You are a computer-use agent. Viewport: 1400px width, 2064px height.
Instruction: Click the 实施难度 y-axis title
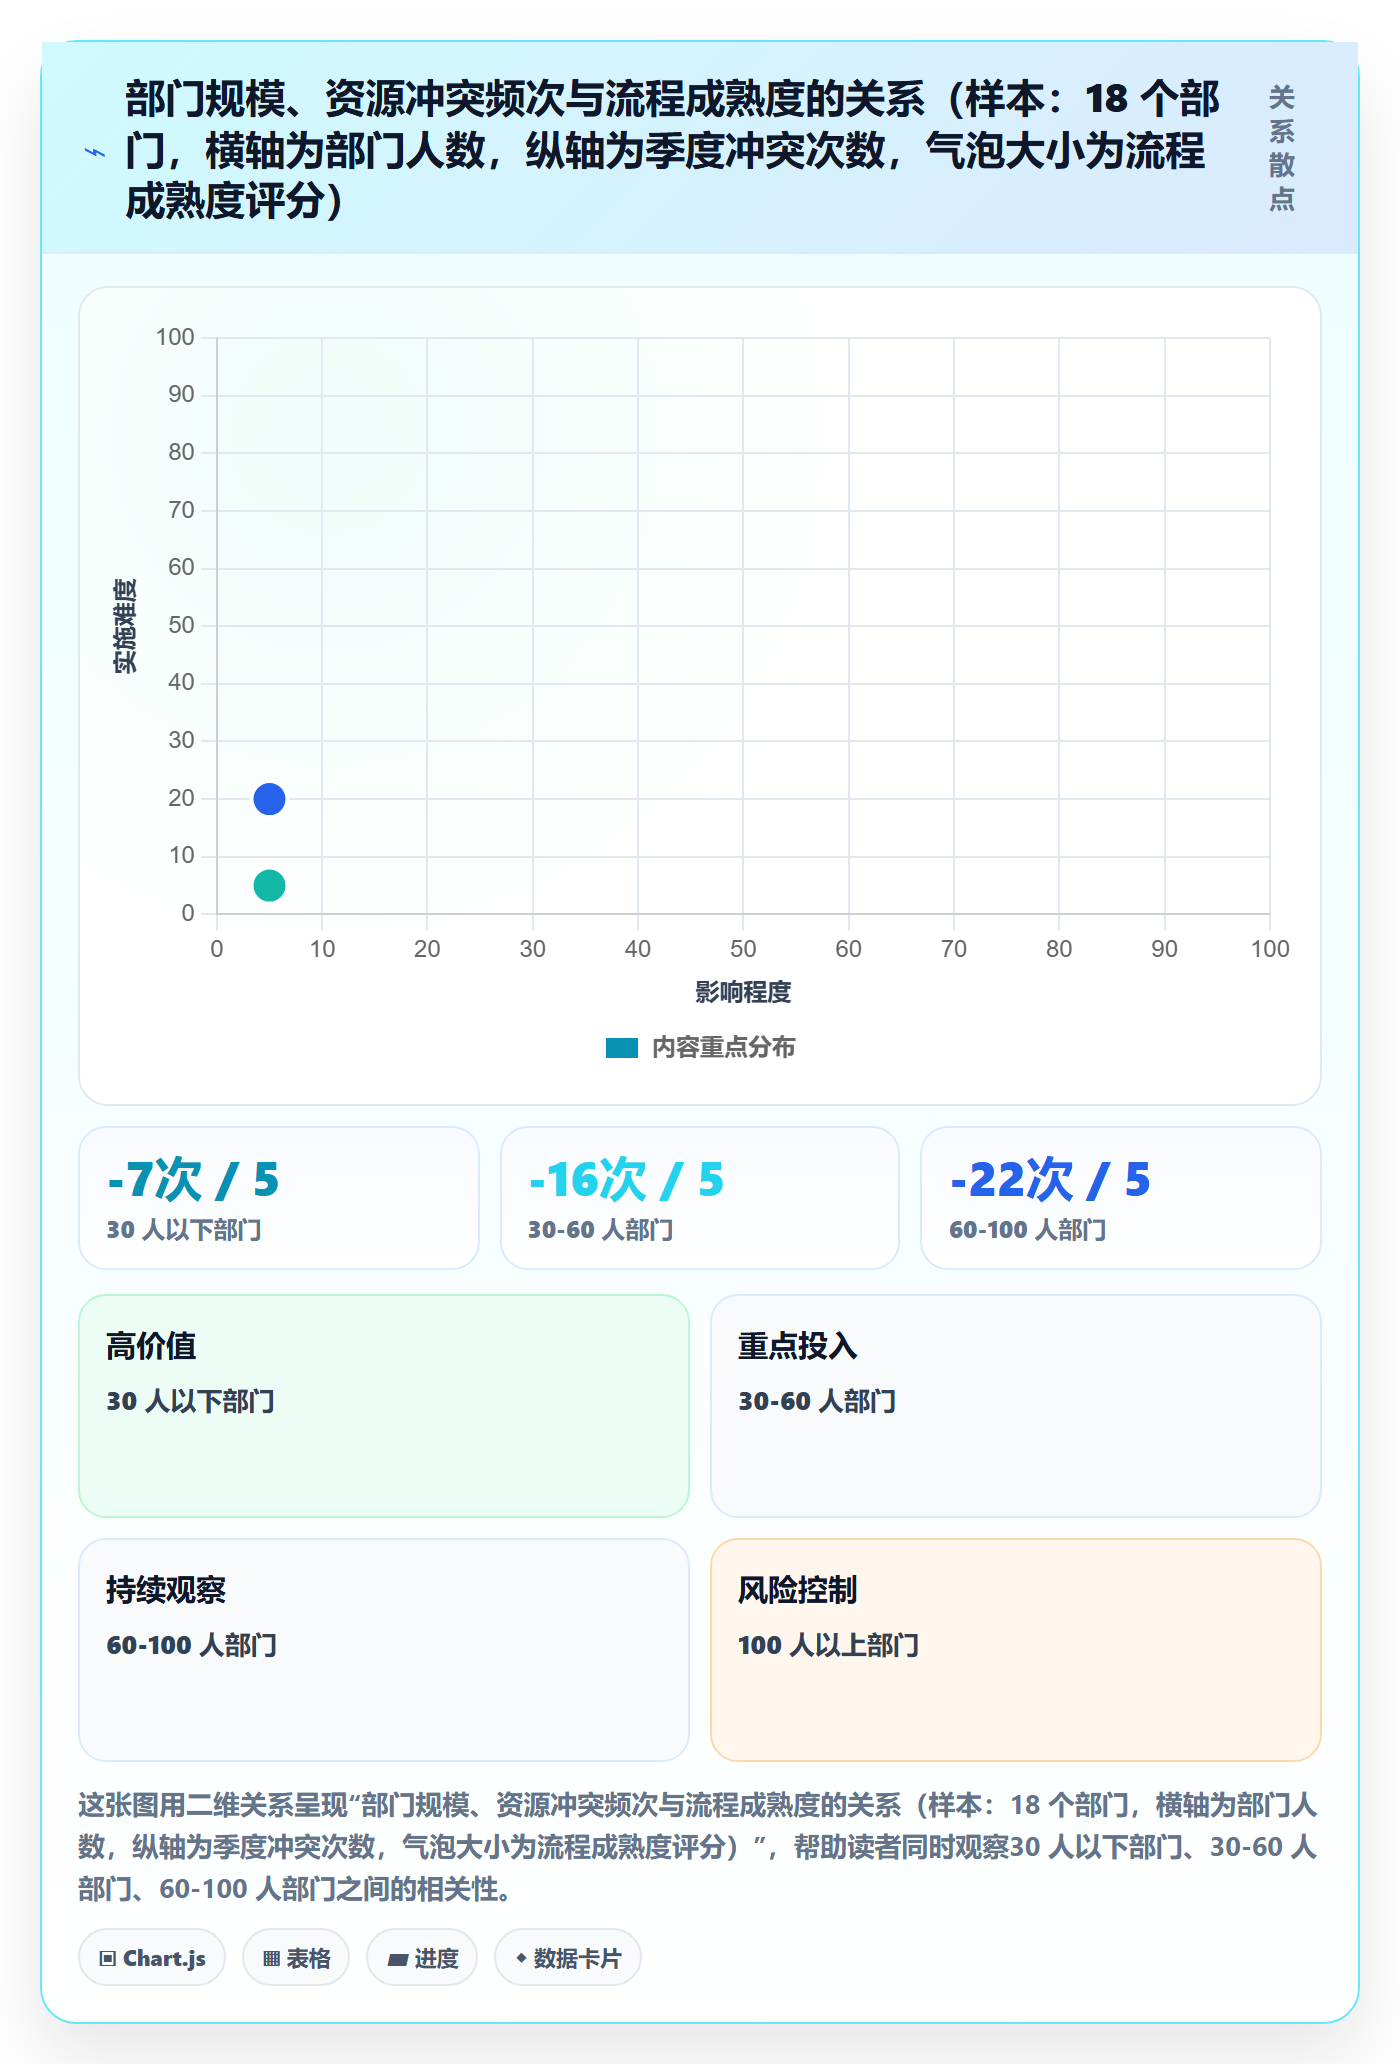[125, 626]
